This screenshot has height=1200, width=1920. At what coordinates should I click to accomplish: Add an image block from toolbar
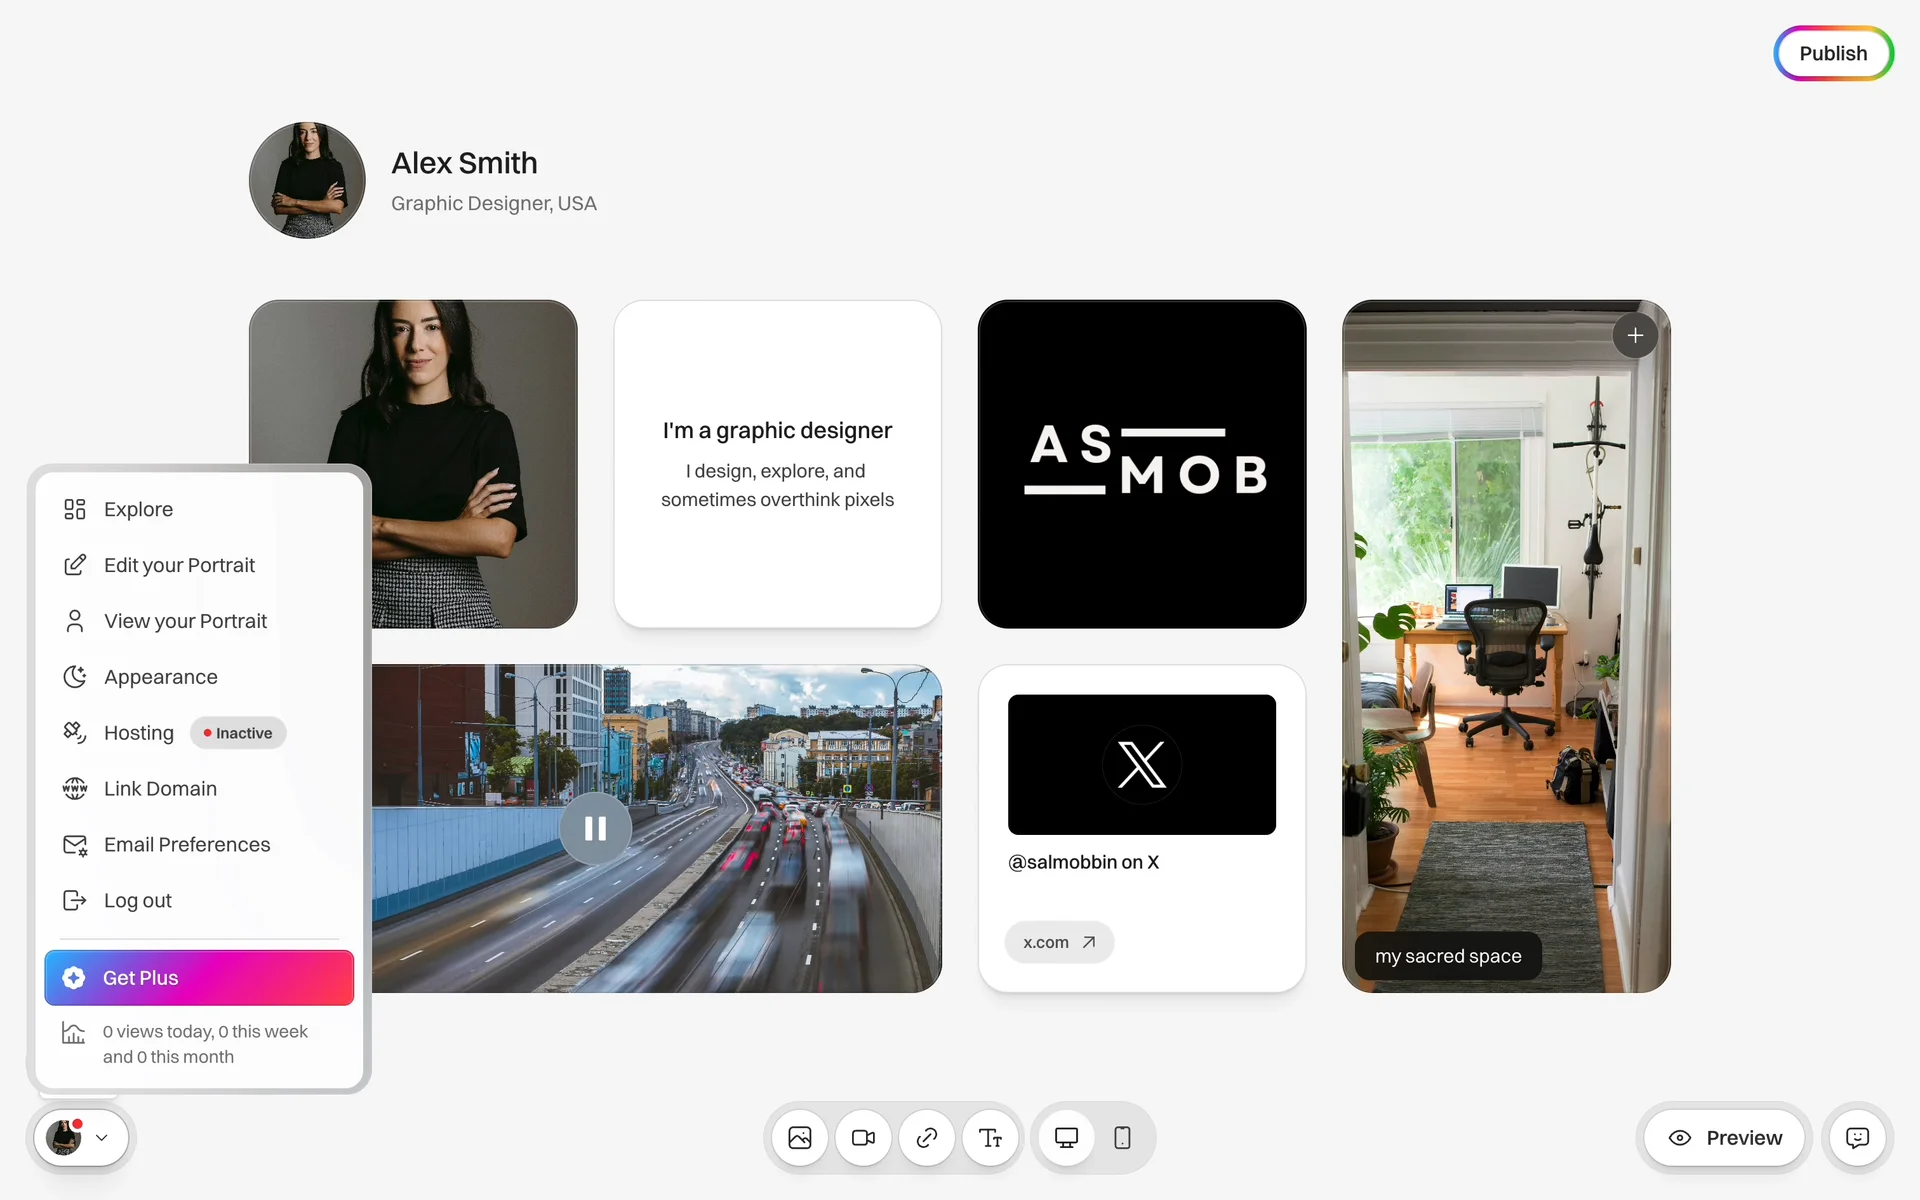[800, 1138]
